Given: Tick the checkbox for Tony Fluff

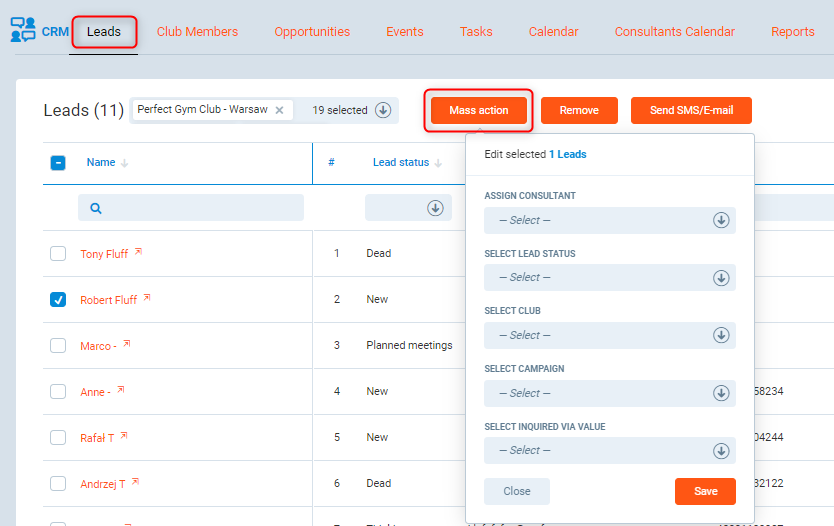Looking at the screenshot, I should click(x=58, y=254).
